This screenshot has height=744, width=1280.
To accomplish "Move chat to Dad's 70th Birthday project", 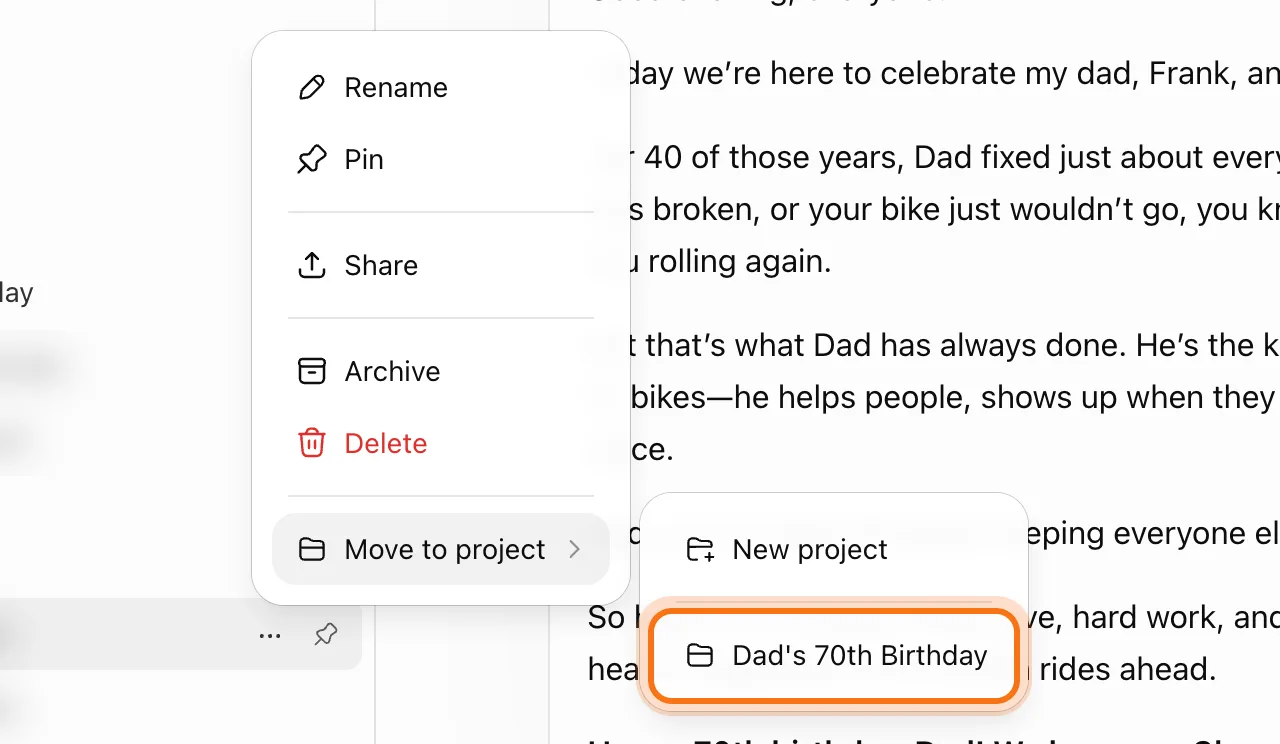I will coord(834,656).
